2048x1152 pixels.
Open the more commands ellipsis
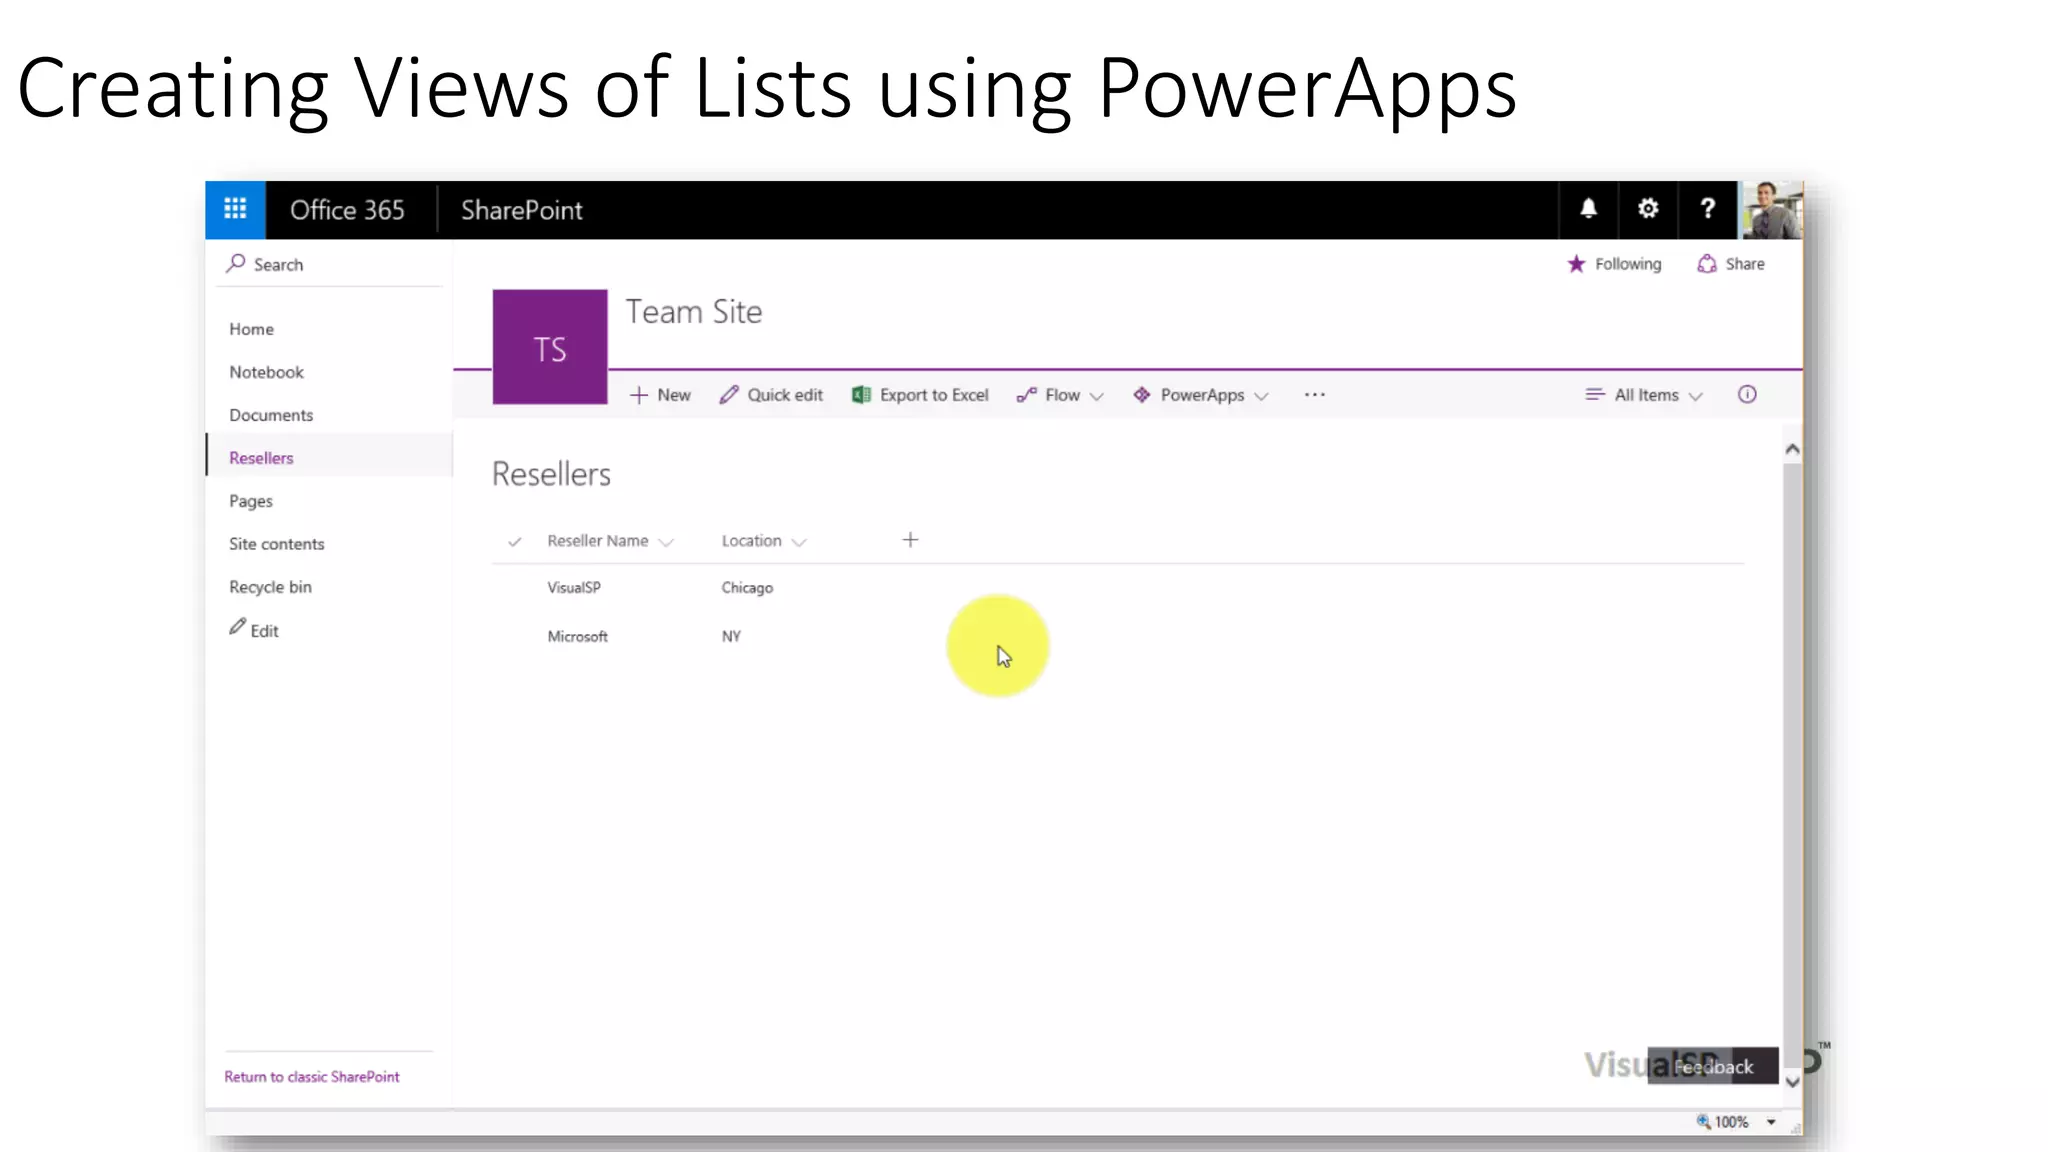coord(1315,395)
